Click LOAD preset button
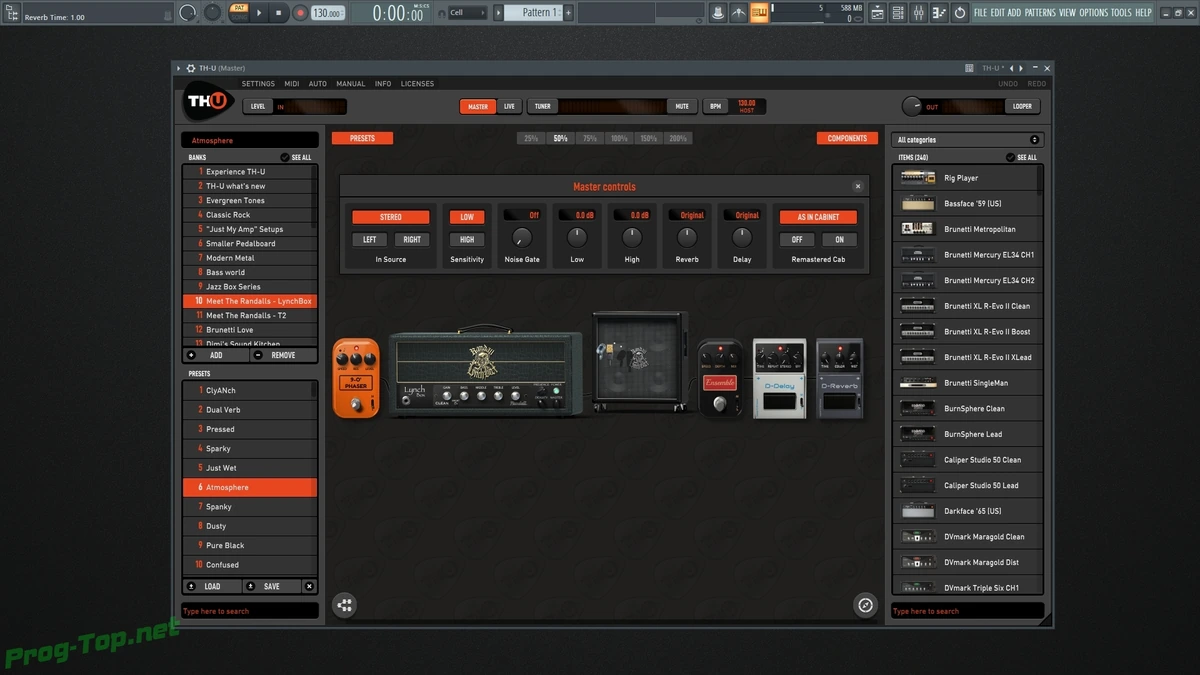The width and height of the screenshot is (1200, 675). [x=212, y=587]
